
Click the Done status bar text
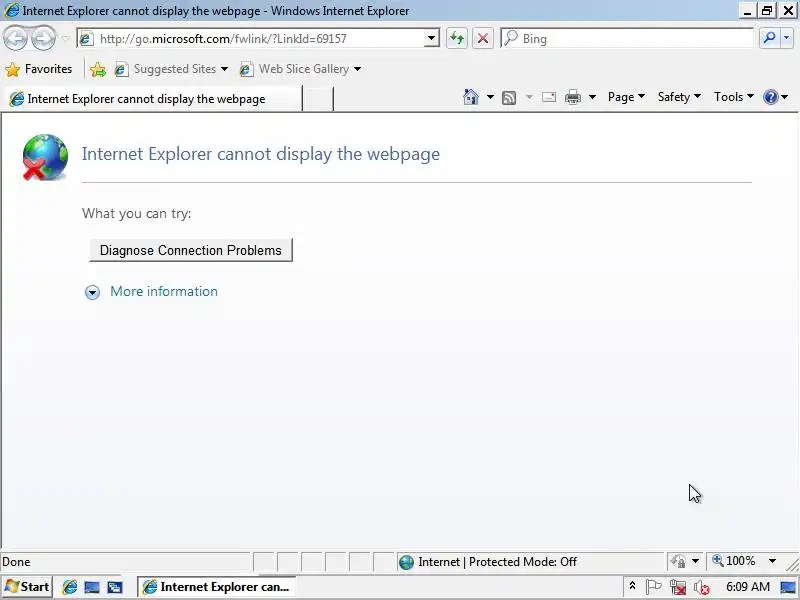(x=16, y=562)
